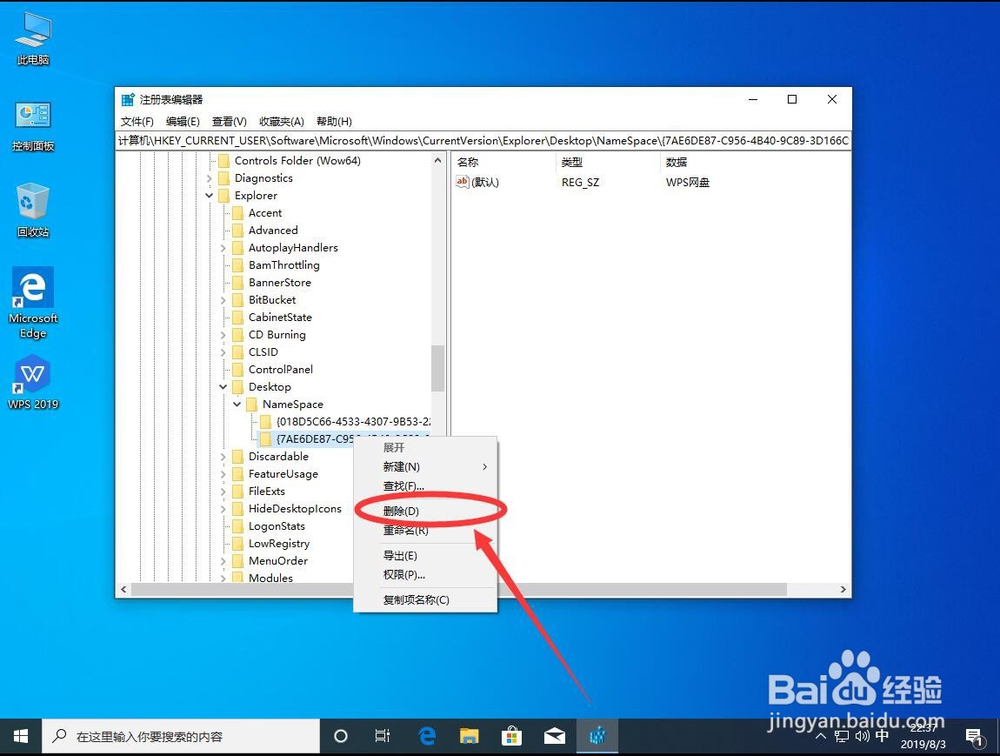Open the 此电脑 desktop icon

(x=33, y=38)
